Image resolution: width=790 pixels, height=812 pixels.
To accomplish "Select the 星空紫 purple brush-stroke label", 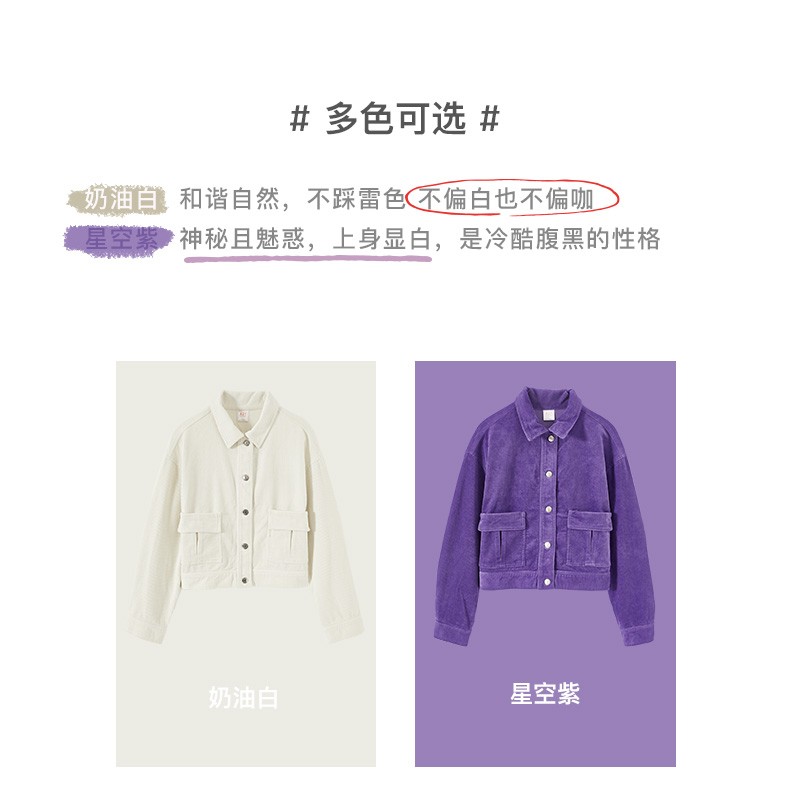I will (118, 240).
